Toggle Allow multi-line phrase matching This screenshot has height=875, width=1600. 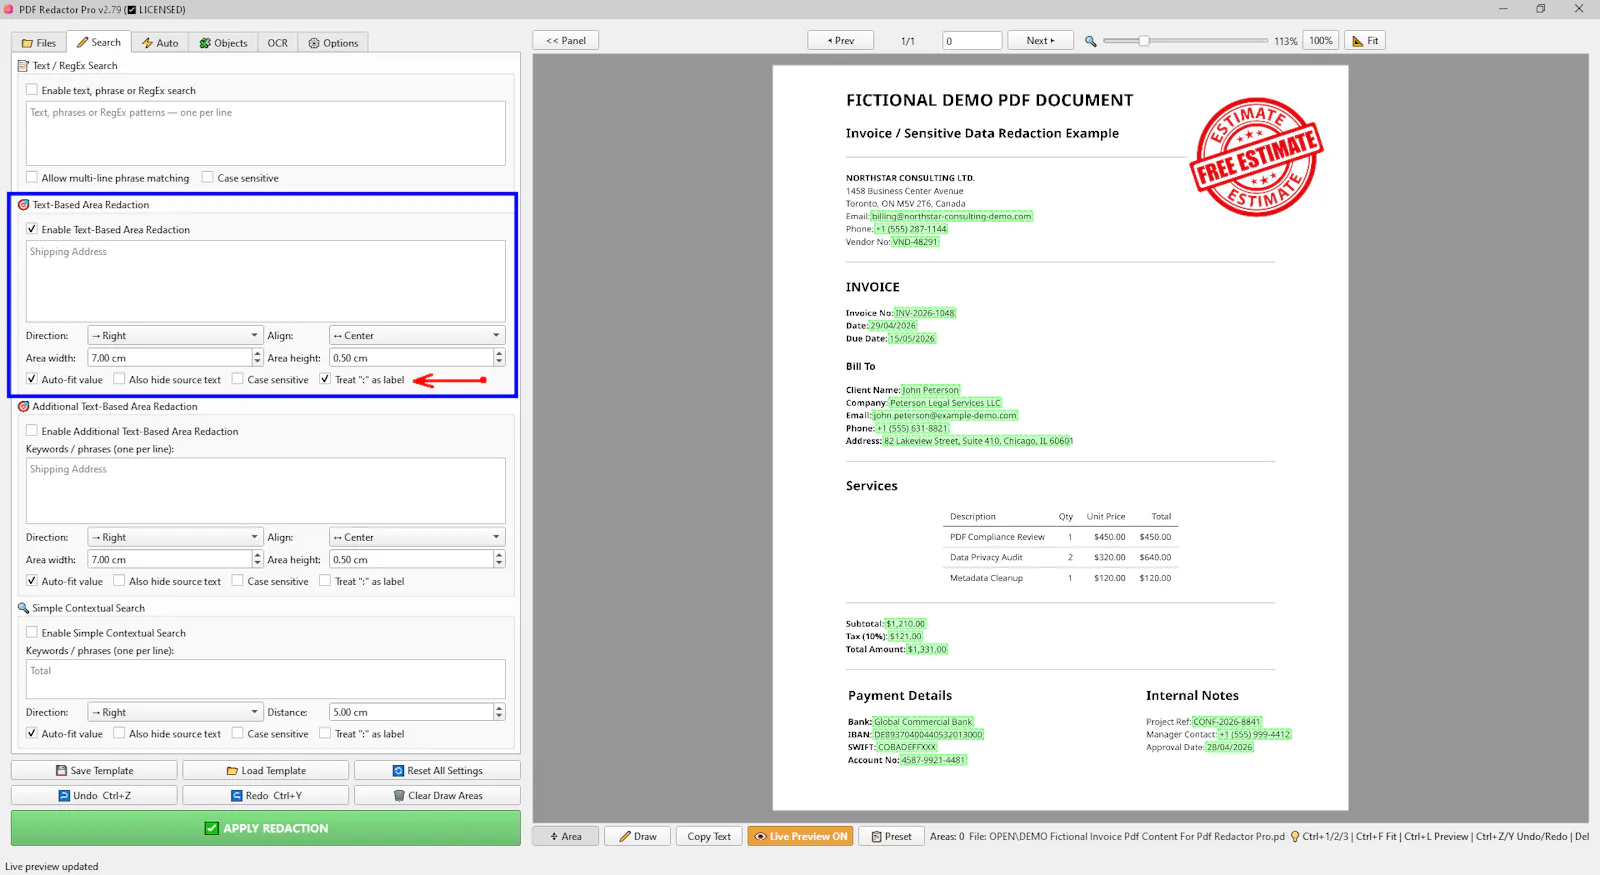(x=32, y=177)
